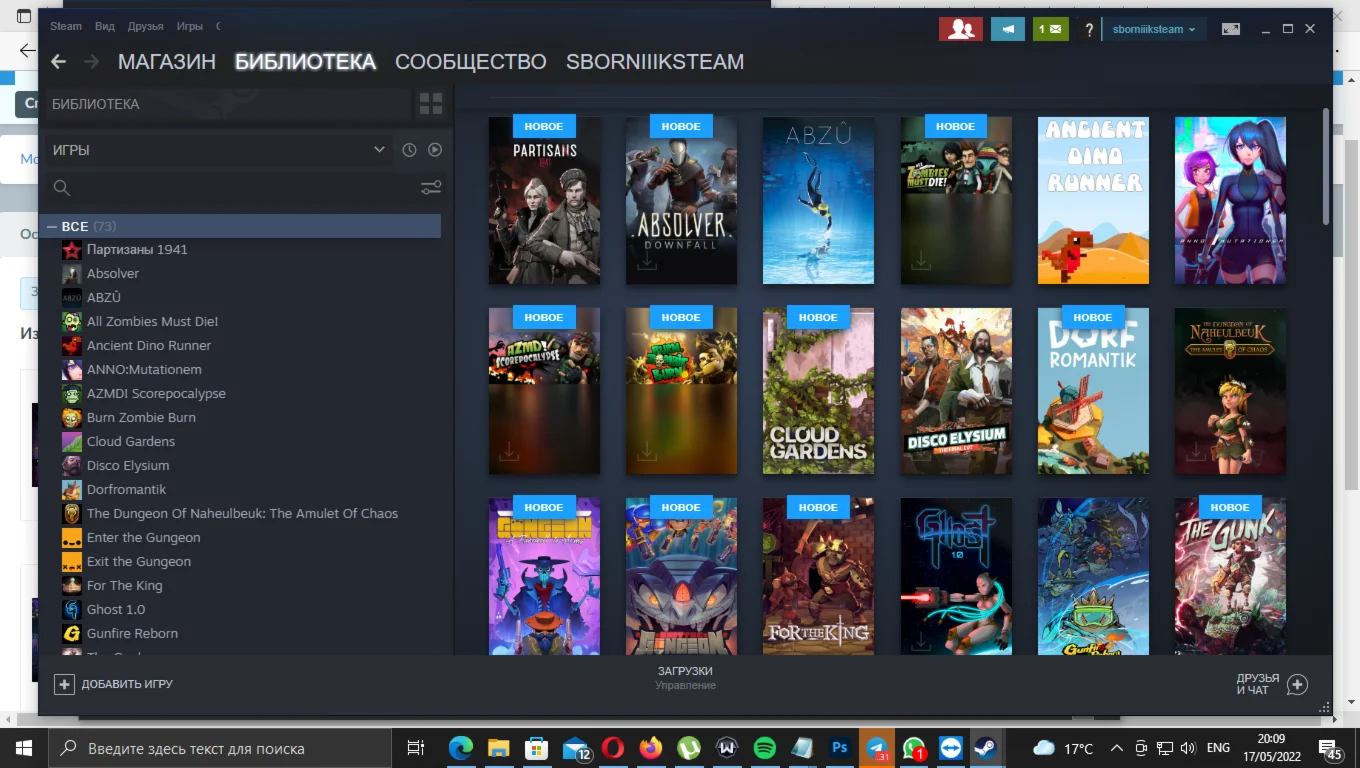Click the recent activity clock icon
The height and width of the screenshot is (768, 1360).
(409, 150)
